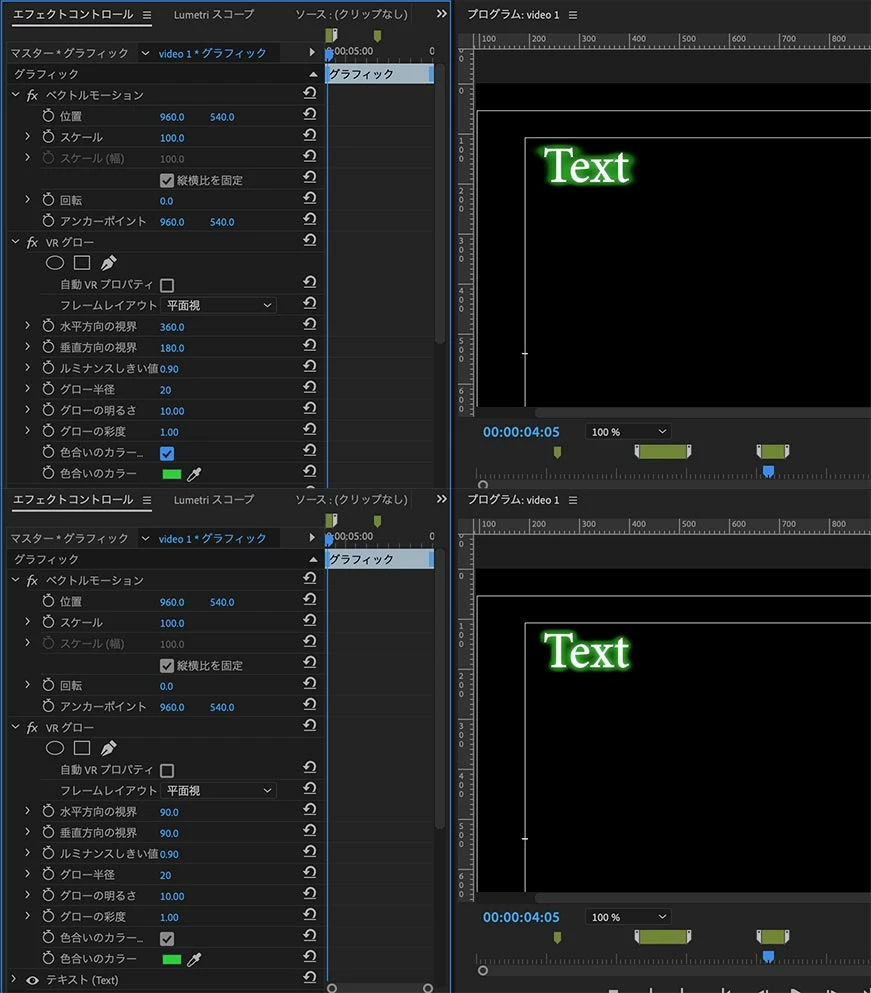871x993 pixels.
Task: Select upper エフェクトコントロール tab
Action: coord(73,15)
